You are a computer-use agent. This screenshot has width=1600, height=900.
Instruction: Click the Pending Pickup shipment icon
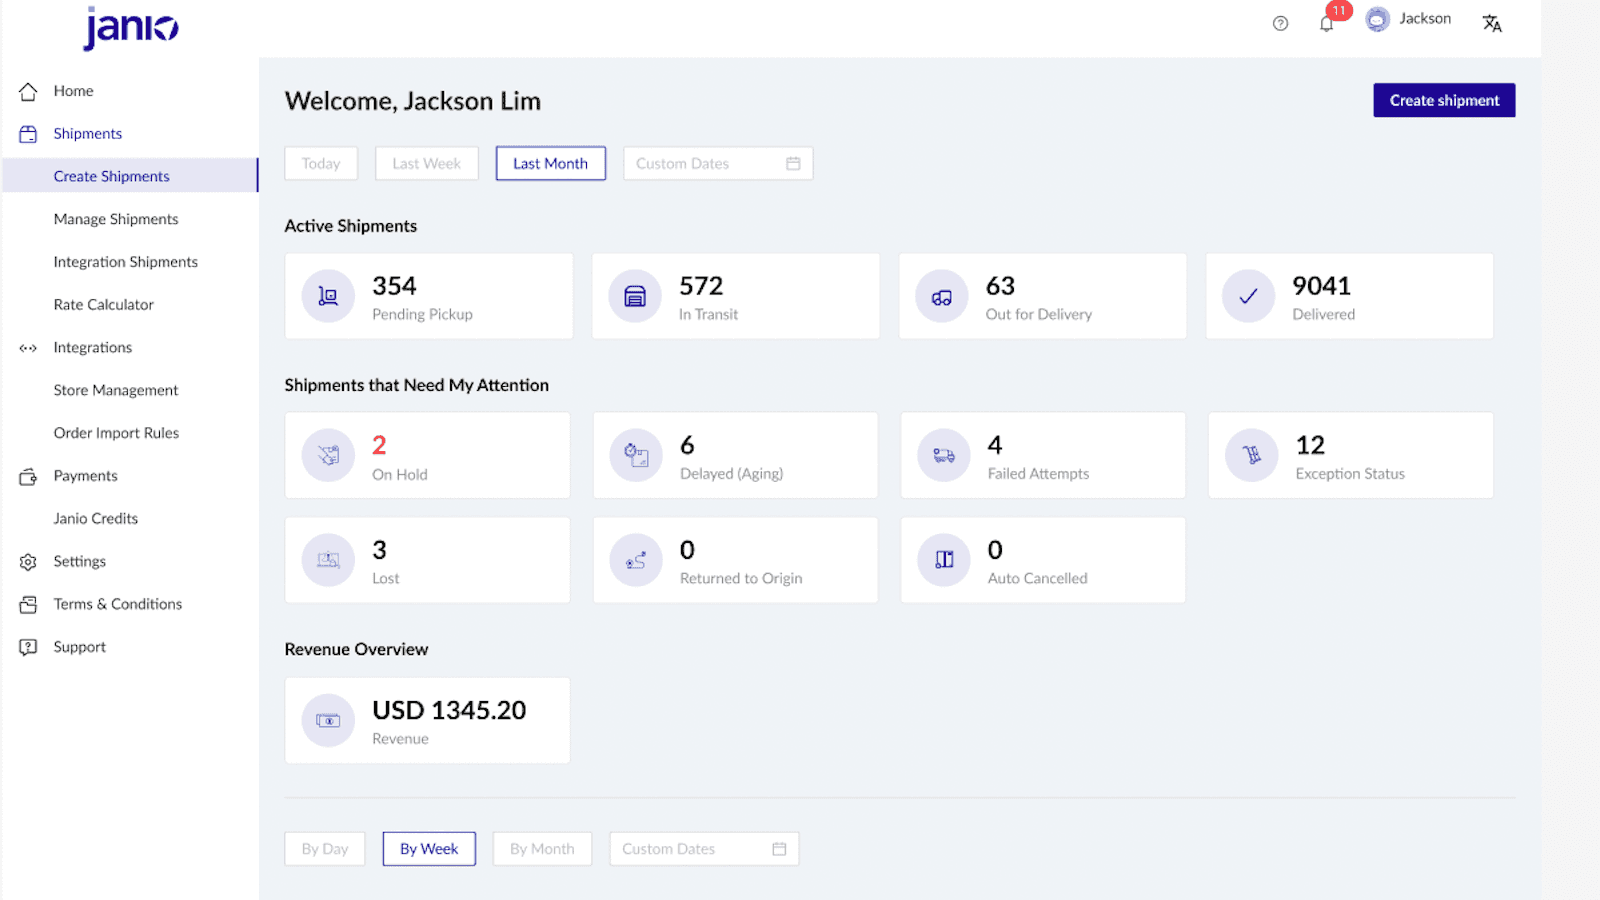point(327,296)
